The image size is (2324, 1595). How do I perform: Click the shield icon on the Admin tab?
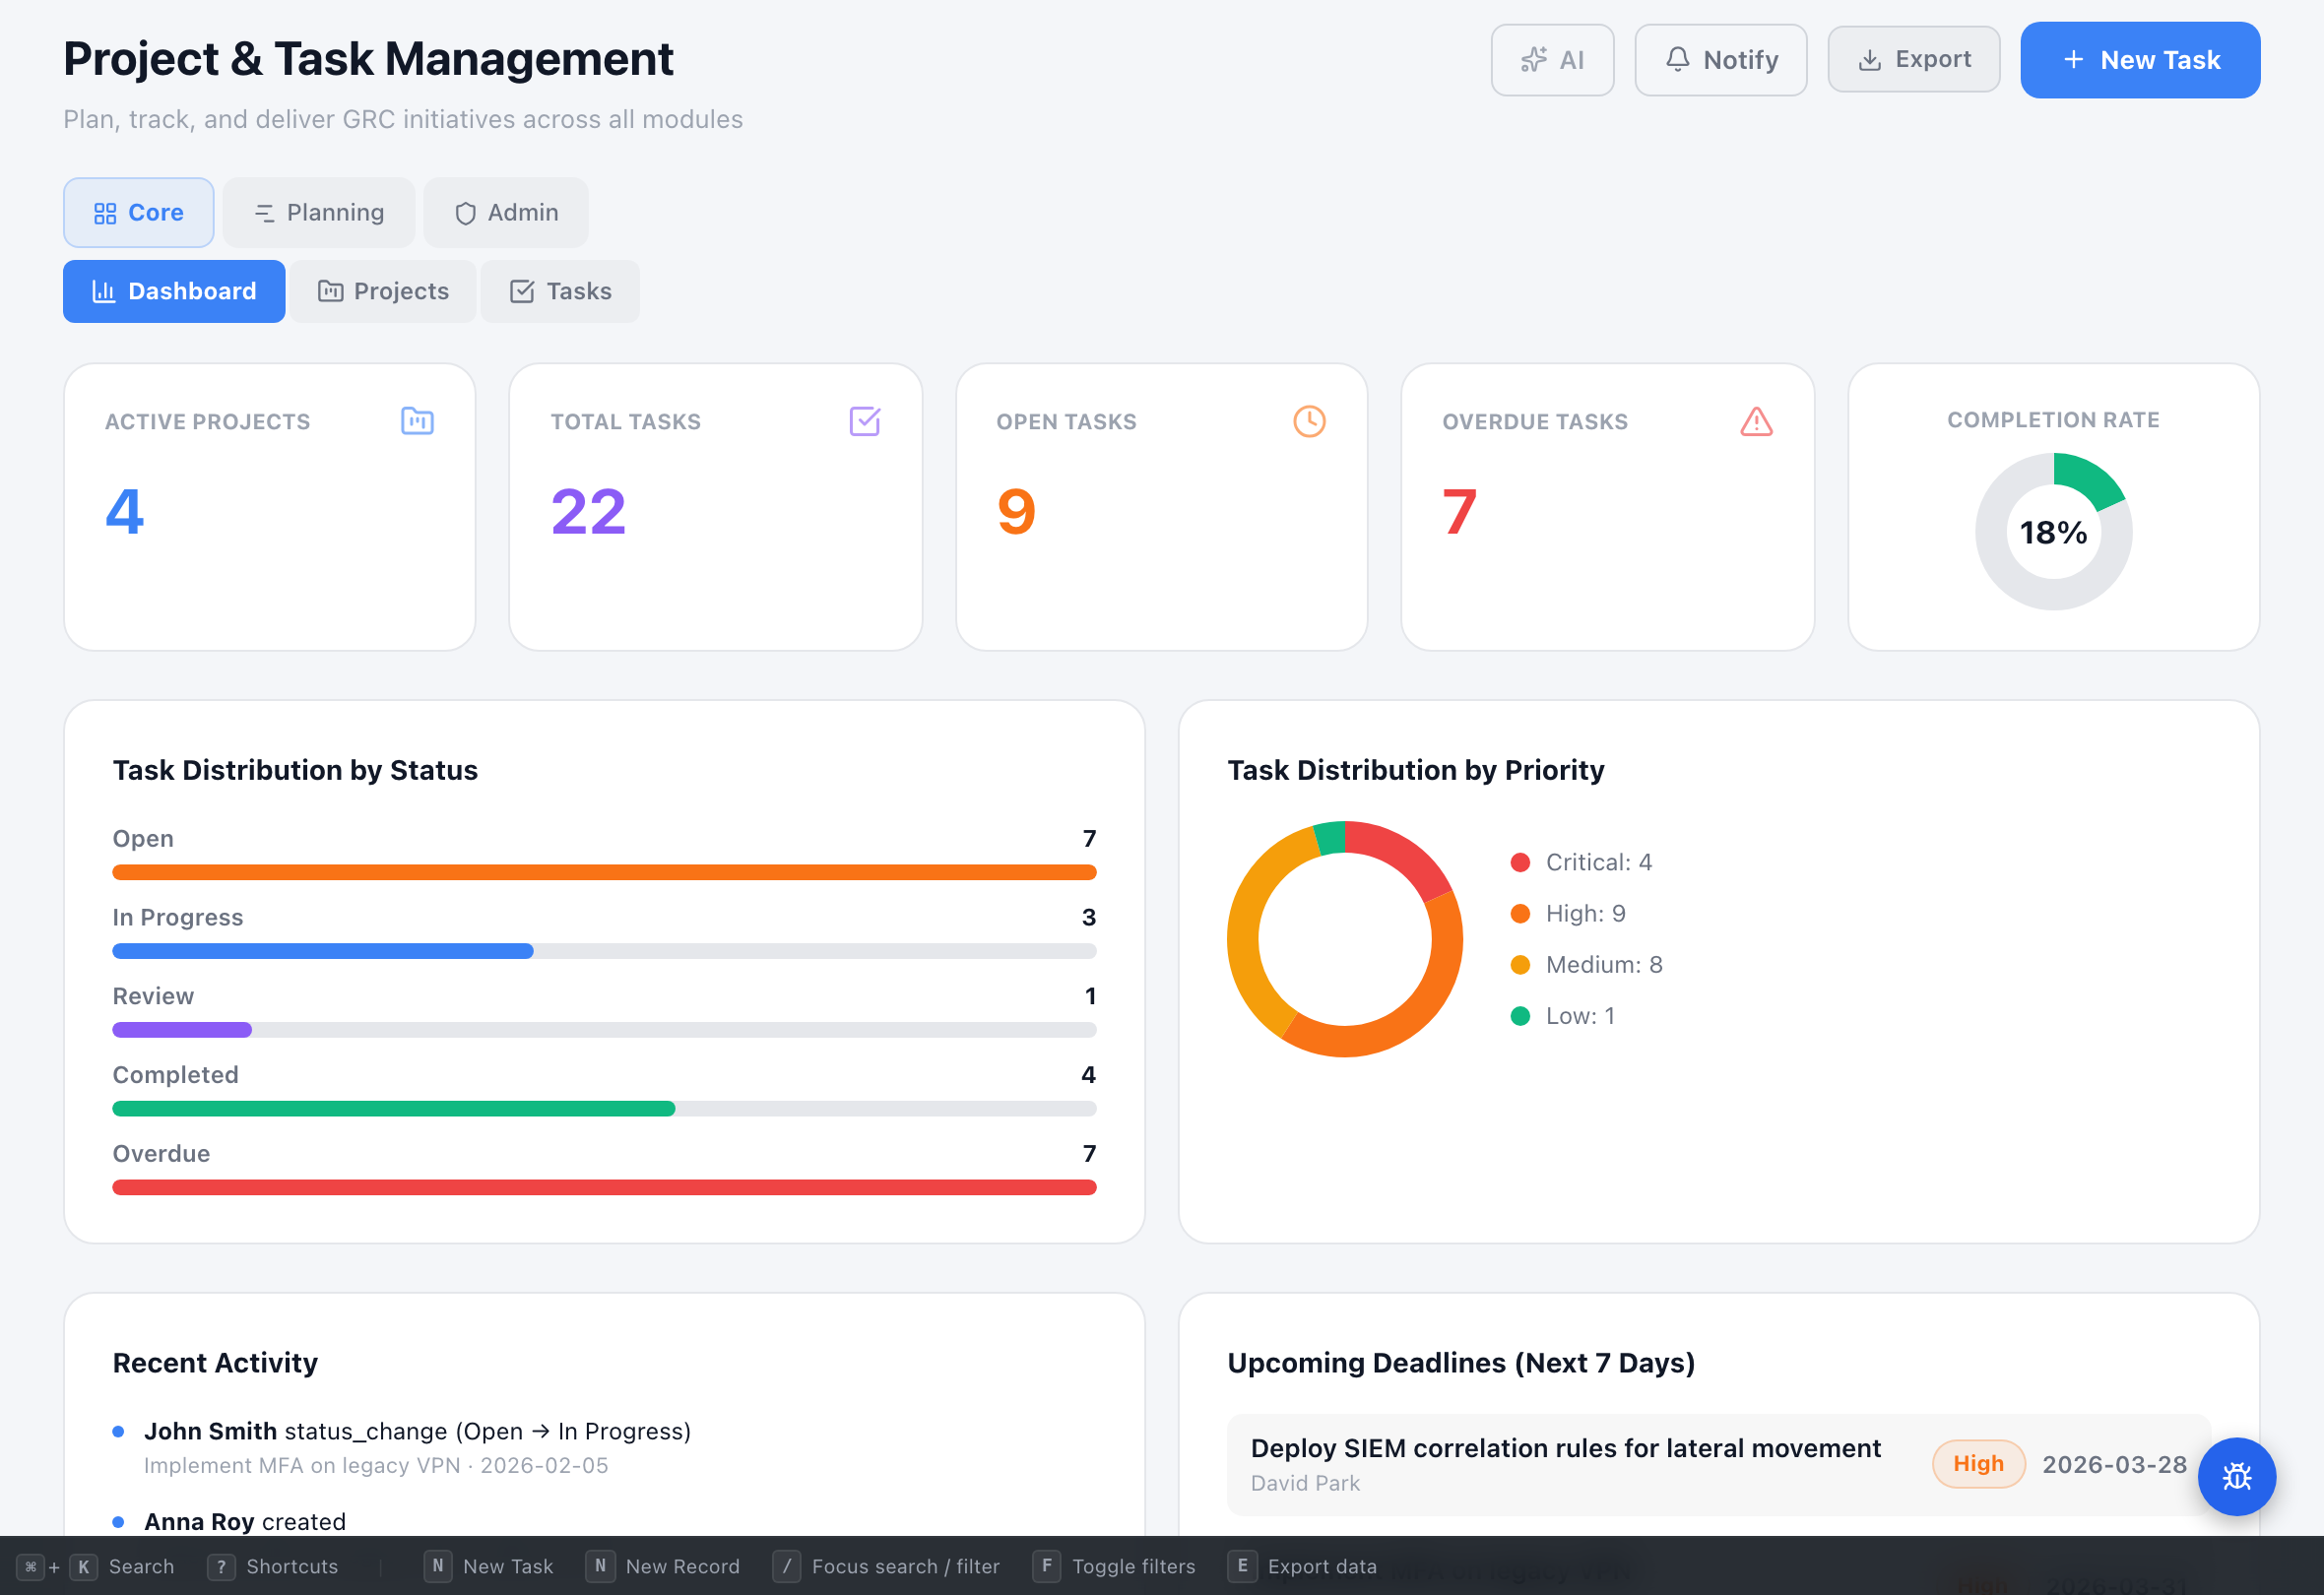[x=465, y=212]
